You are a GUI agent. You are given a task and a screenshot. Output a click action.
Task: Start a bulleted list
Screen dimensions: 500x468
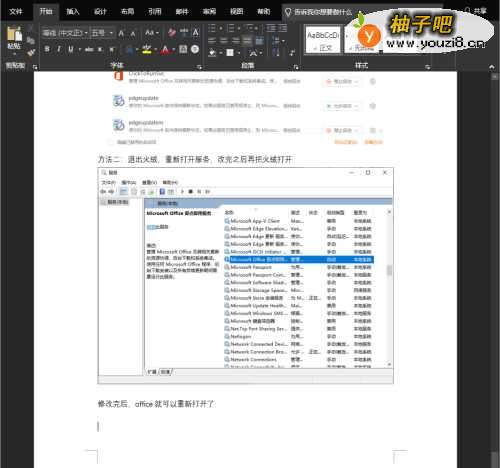tap(212, 28)
